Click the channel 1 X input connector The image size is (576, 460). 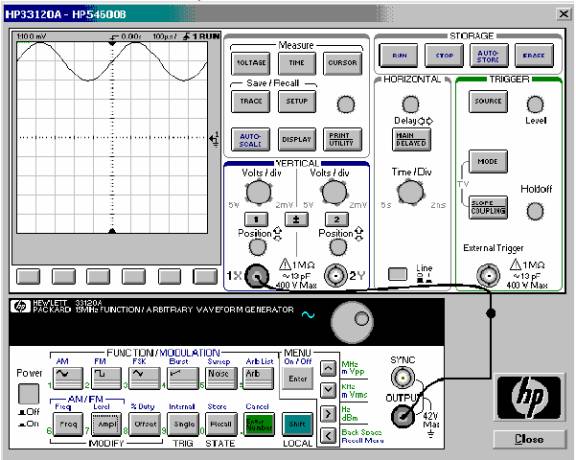point(256,276)
